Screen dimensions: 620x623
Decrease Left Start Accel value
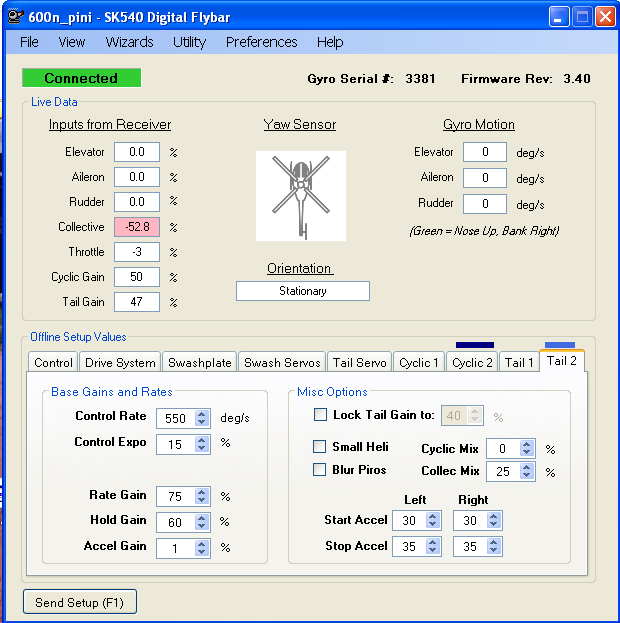pyautogui.click(x=433, y=524)
